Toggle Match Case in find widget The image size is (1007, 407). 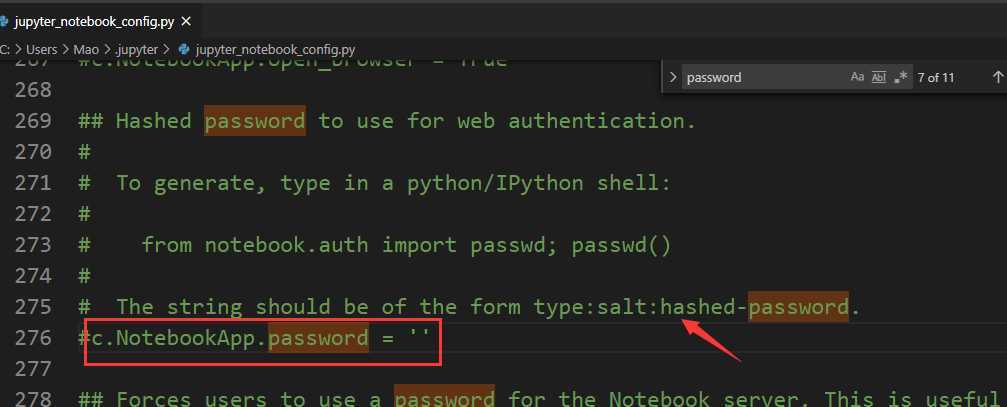(x=857, y=77)
